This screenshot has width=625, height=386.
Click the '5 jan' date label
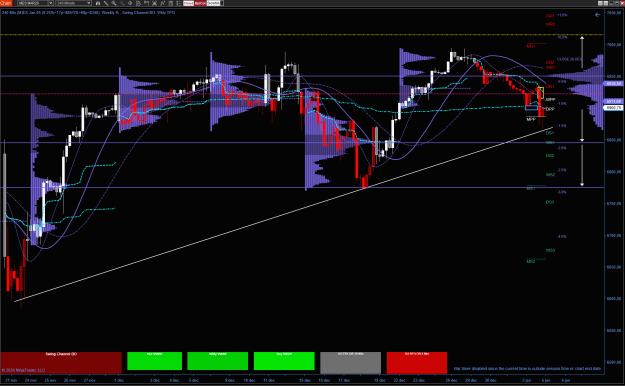(546, 380)
